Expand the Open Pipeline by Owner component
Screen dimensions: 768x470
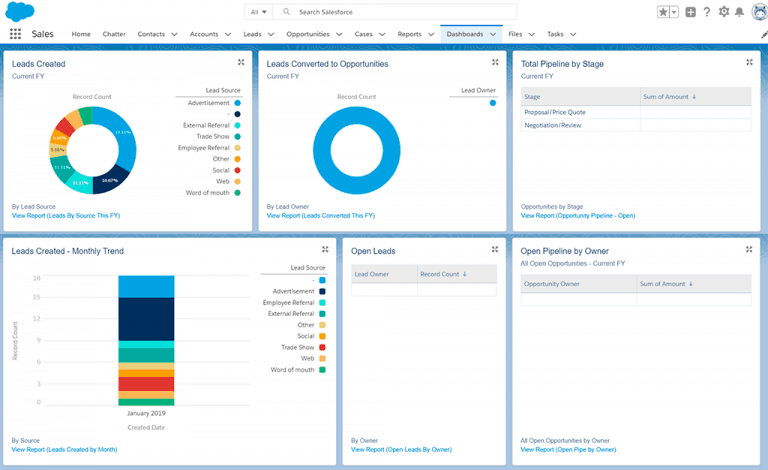tap(749, 249)
